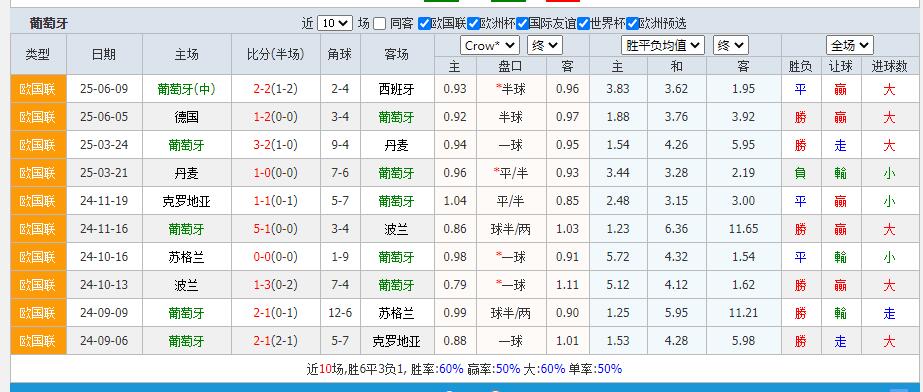Image resolution: width=923 pixels, height=392 pixels.
Task: Open home team 克罗地亚 in 24-11-19 row
Action: pos(187,201)
